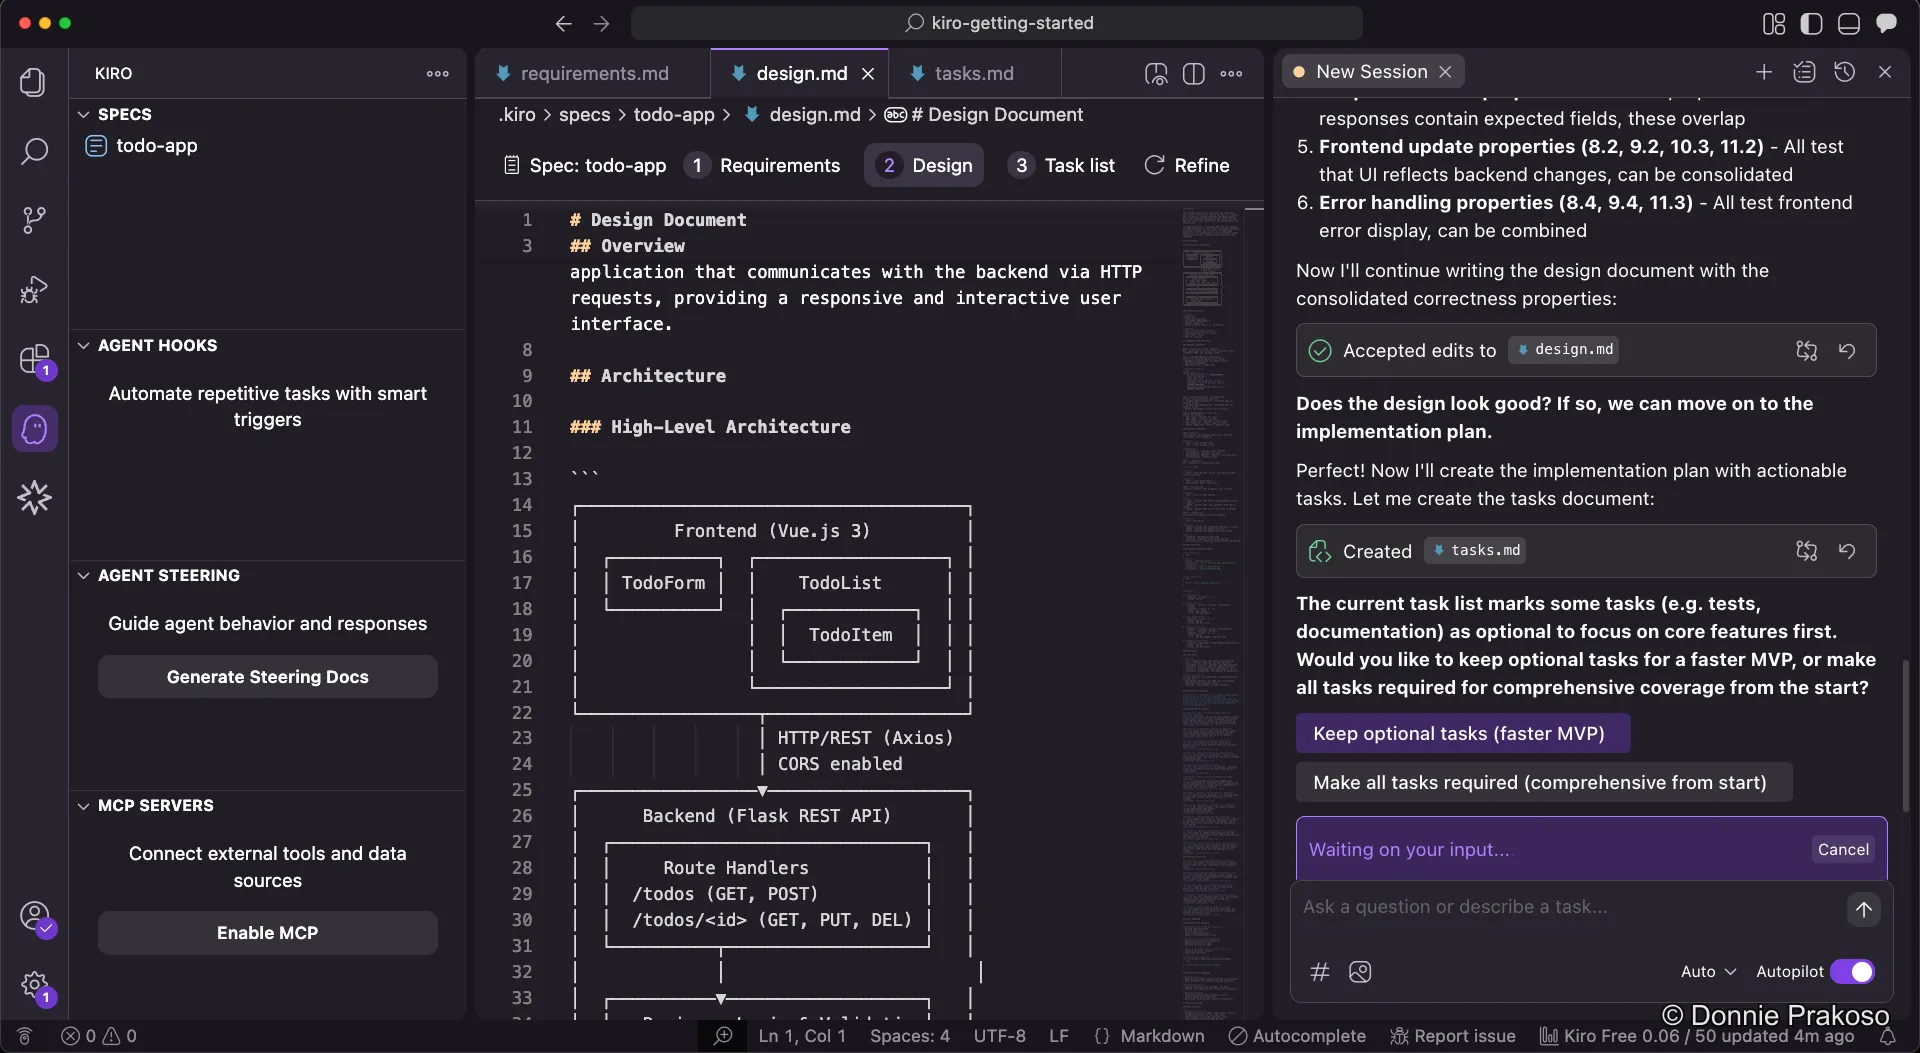Open the session history clock icon
Image resolution: width=1920 pixels, height=1053 pixels.
(x=1845, y=71)
